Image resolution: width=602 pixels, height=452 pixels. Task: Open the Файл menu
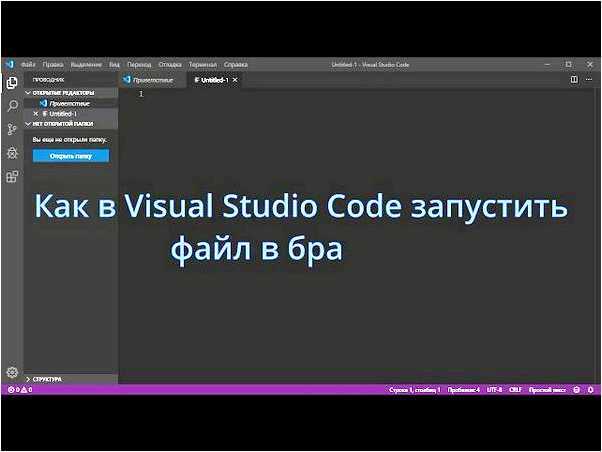[28, 65]
